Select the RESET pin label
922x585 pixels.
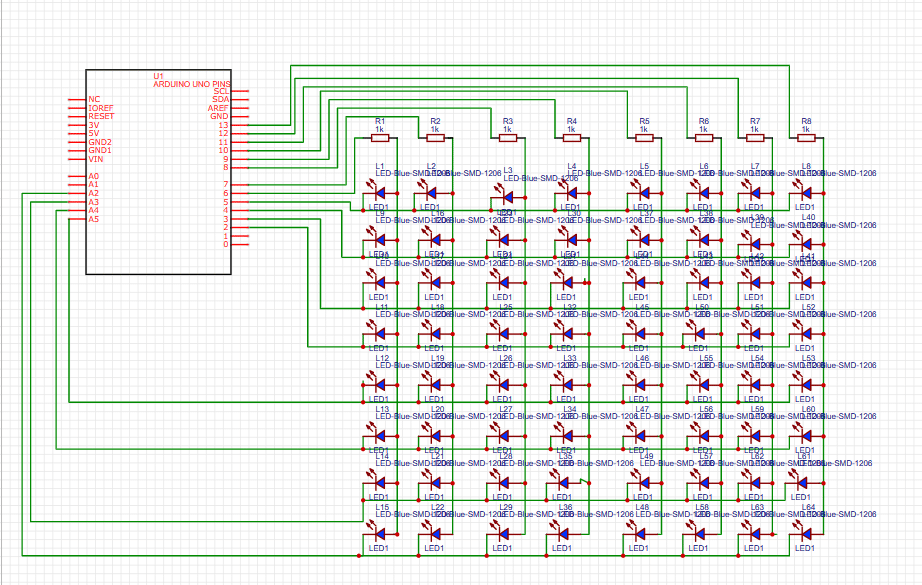[x=100, y=116]
